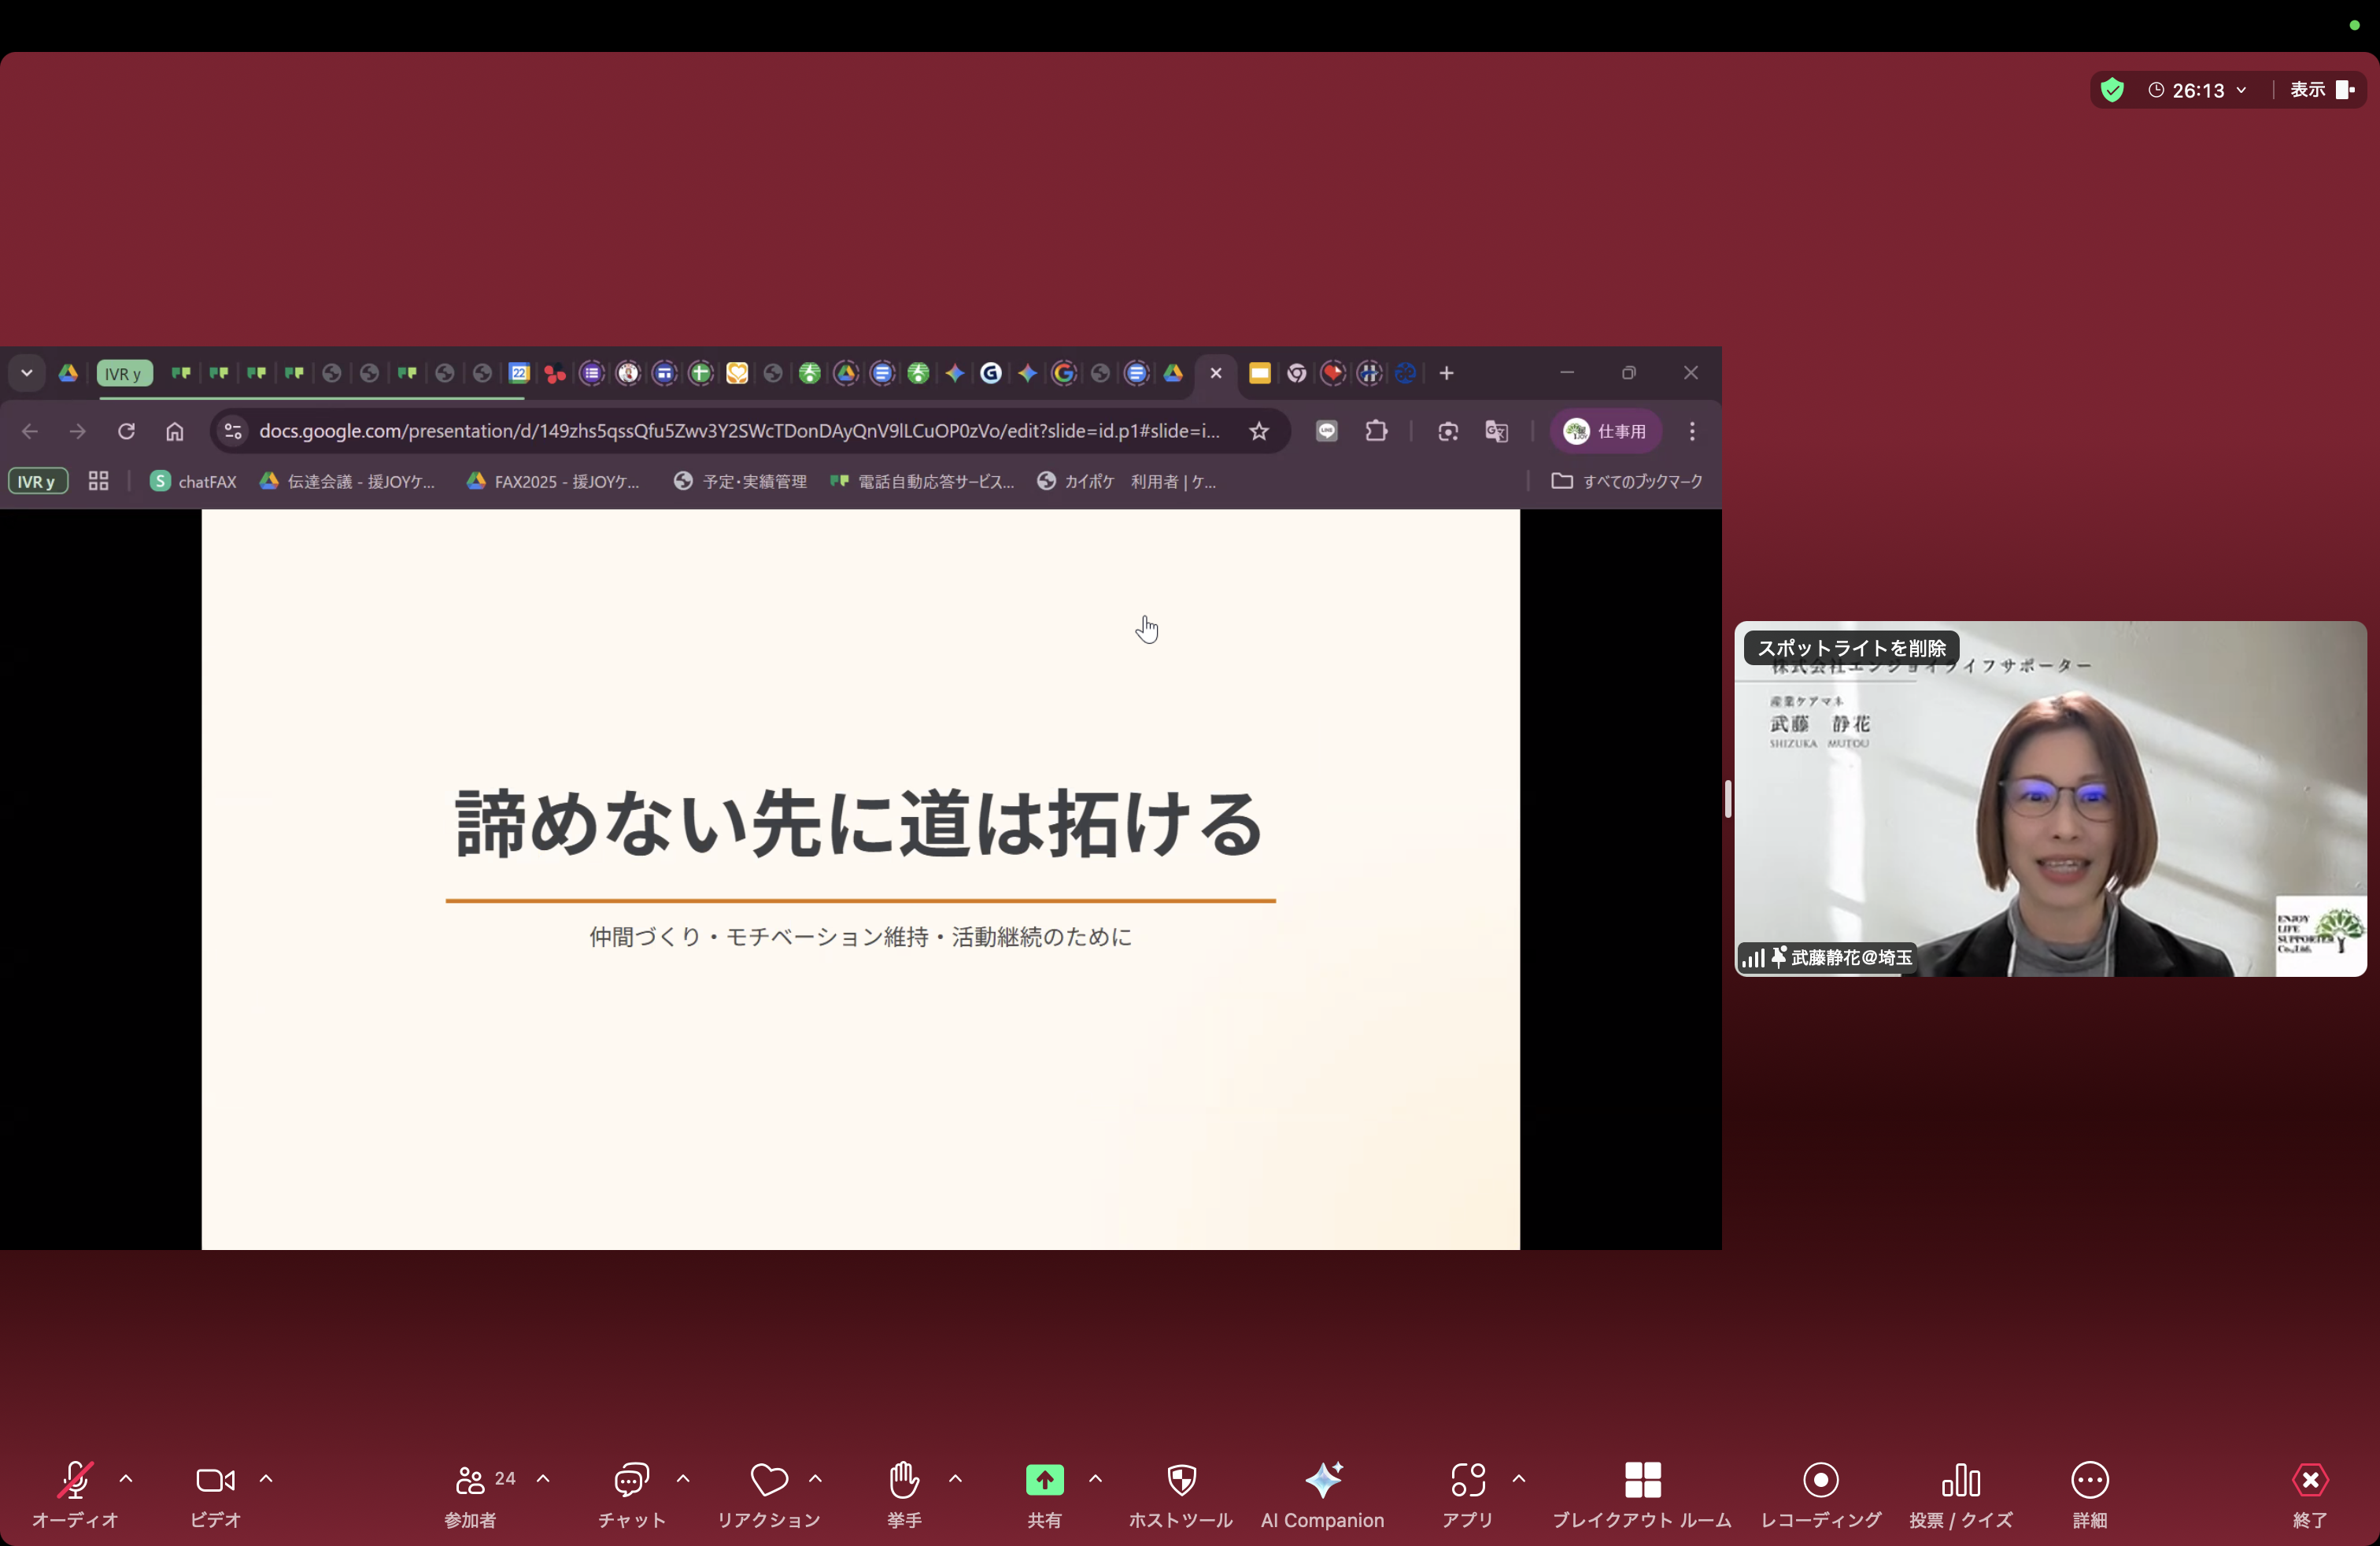Click the Raise Hand icon
This screenshot has width=2380, height=1546.
click(904, 1481)
